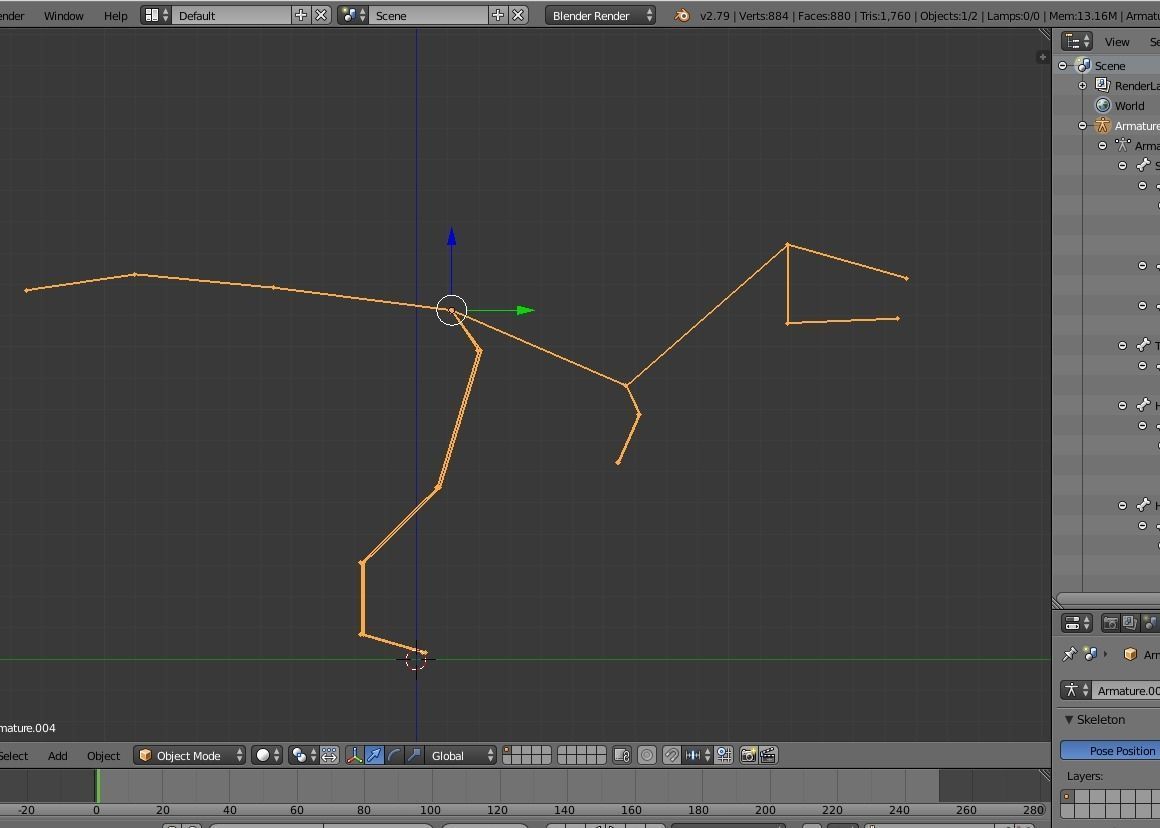The image size is (1160, 828).
Task: Click the timeline current frame marker
Action: tap(97, 786)
